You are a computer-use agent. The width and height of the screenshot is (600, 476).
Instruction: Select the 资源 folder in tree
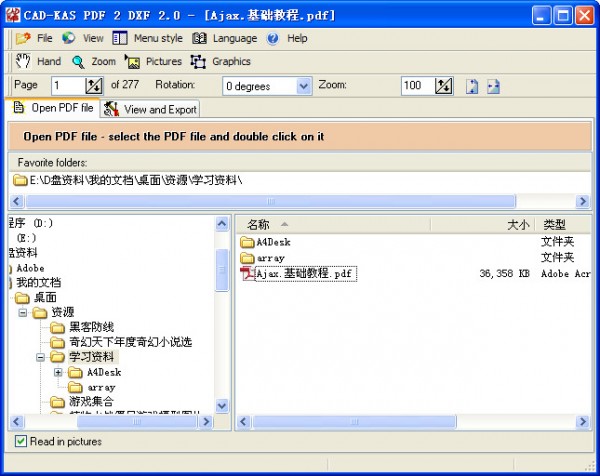(x=63, y=312)
